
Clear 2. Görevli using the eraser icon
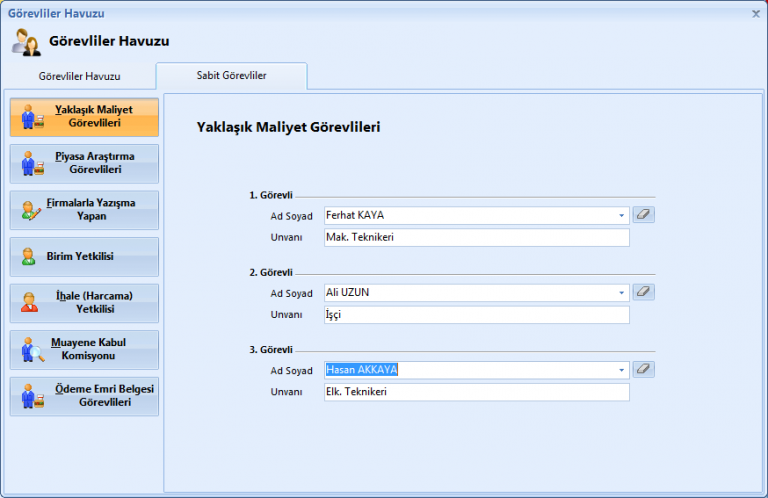(644, 292)
